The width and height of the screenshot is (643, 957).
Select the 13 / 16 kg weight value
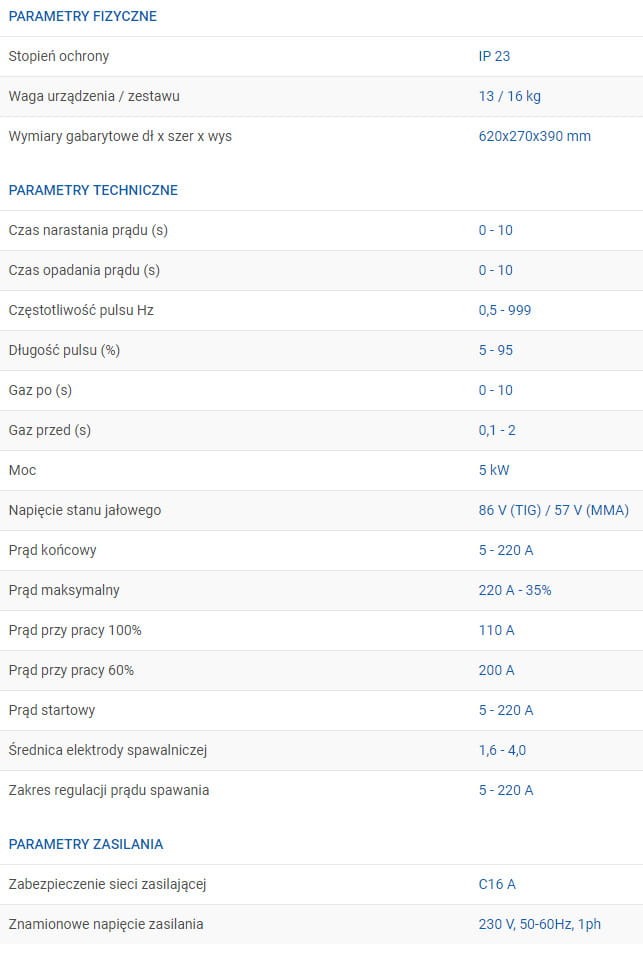510,96
